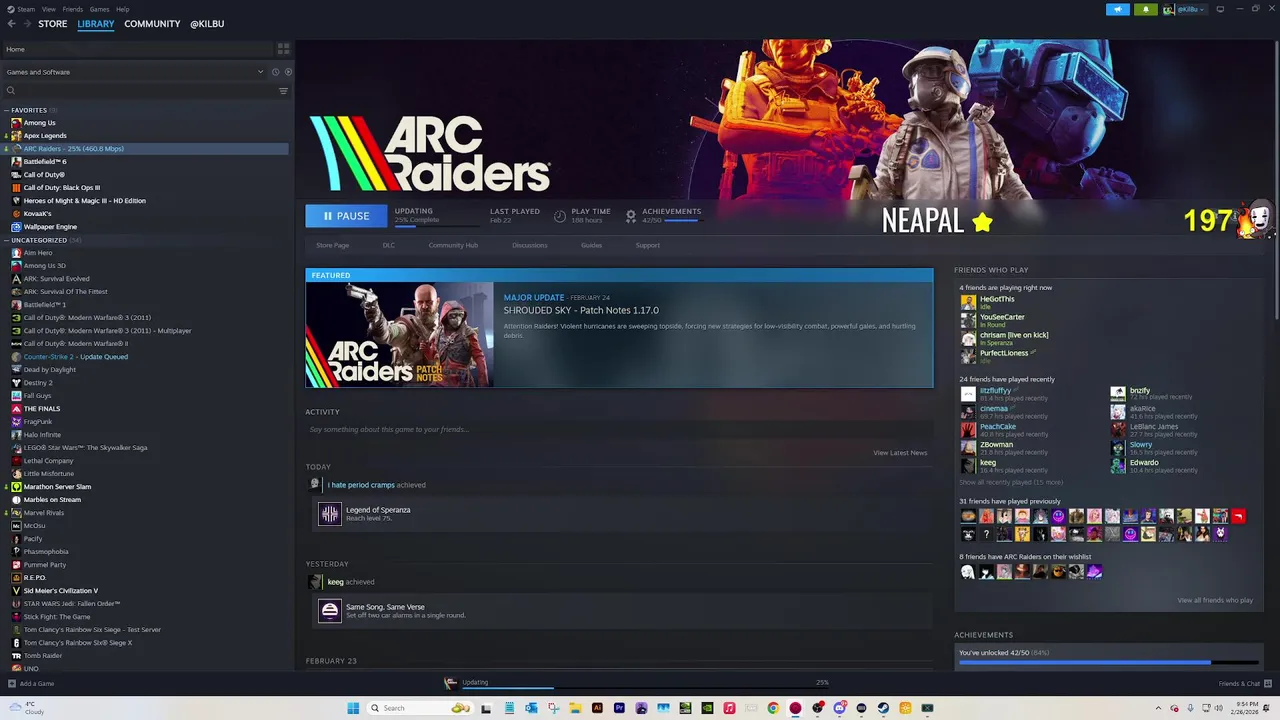The width and height of the screenshot is (1280, 720).
Task: Pause the ARC Raiders update
Action: pyautogui.click(x=346, y=216)
